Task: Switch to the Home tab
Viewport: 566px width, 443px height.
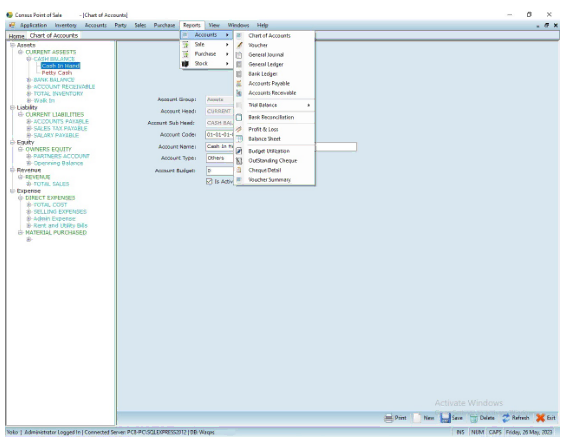Action: point(16,36)
